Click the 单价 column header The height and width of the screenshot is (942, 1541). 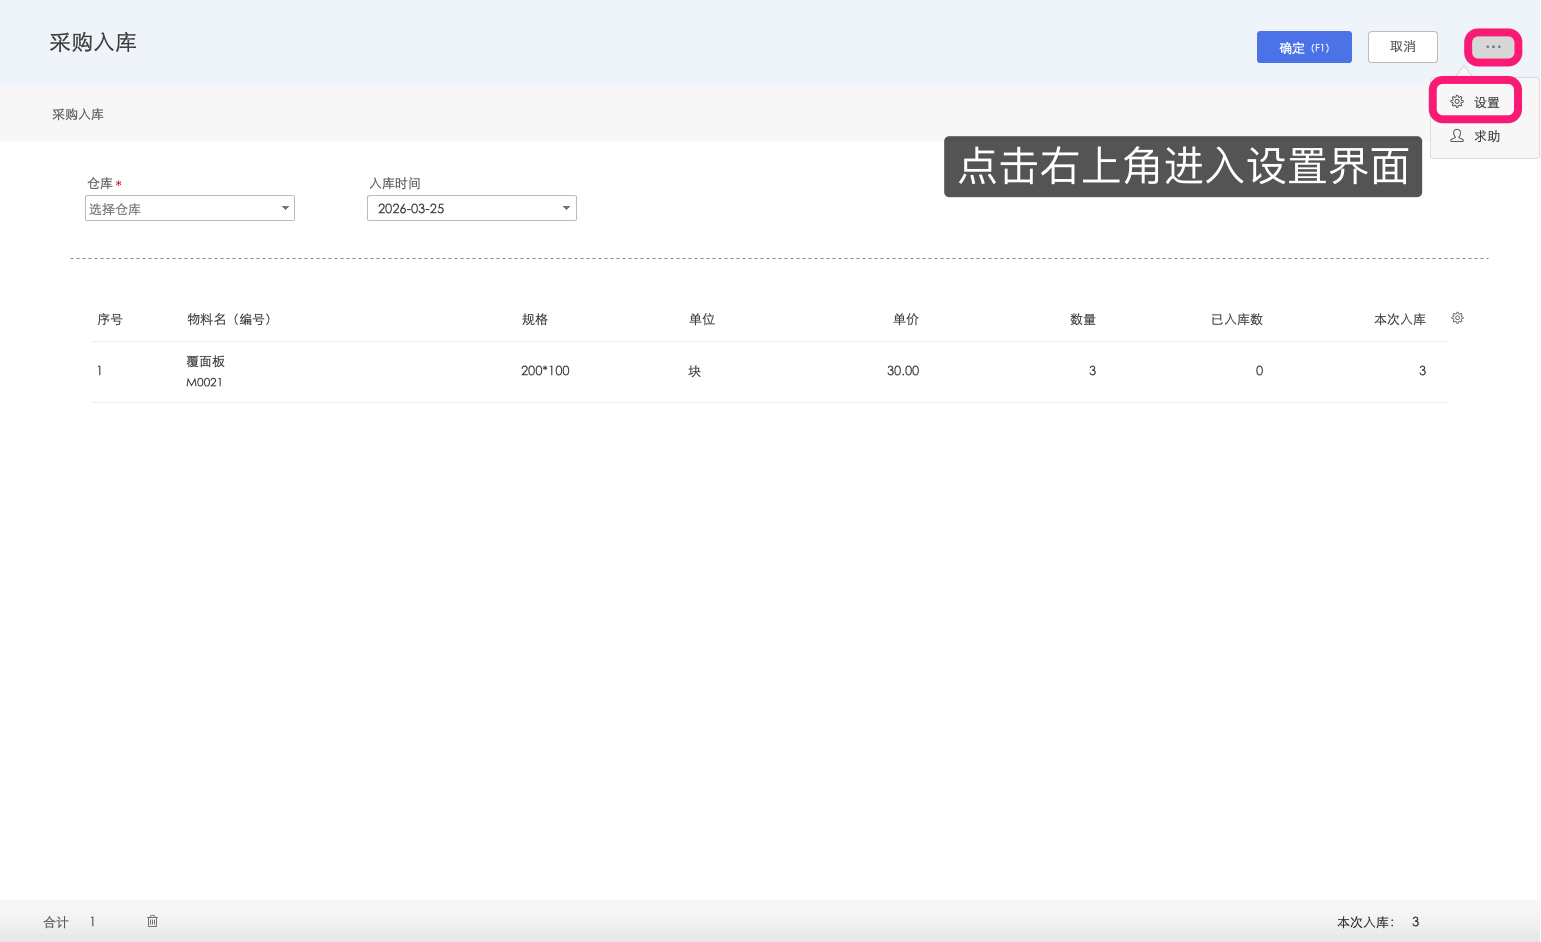point(906,319)
